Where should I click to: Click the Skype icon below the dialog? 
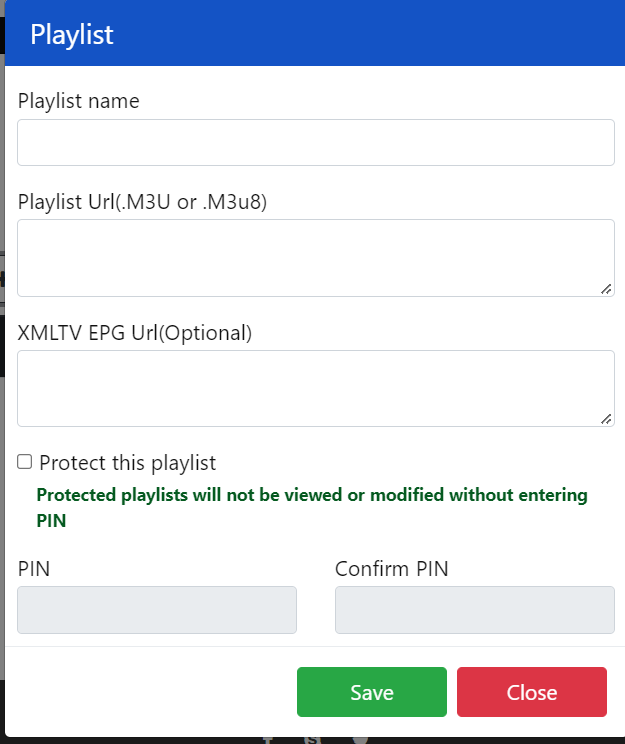[313, 740]
